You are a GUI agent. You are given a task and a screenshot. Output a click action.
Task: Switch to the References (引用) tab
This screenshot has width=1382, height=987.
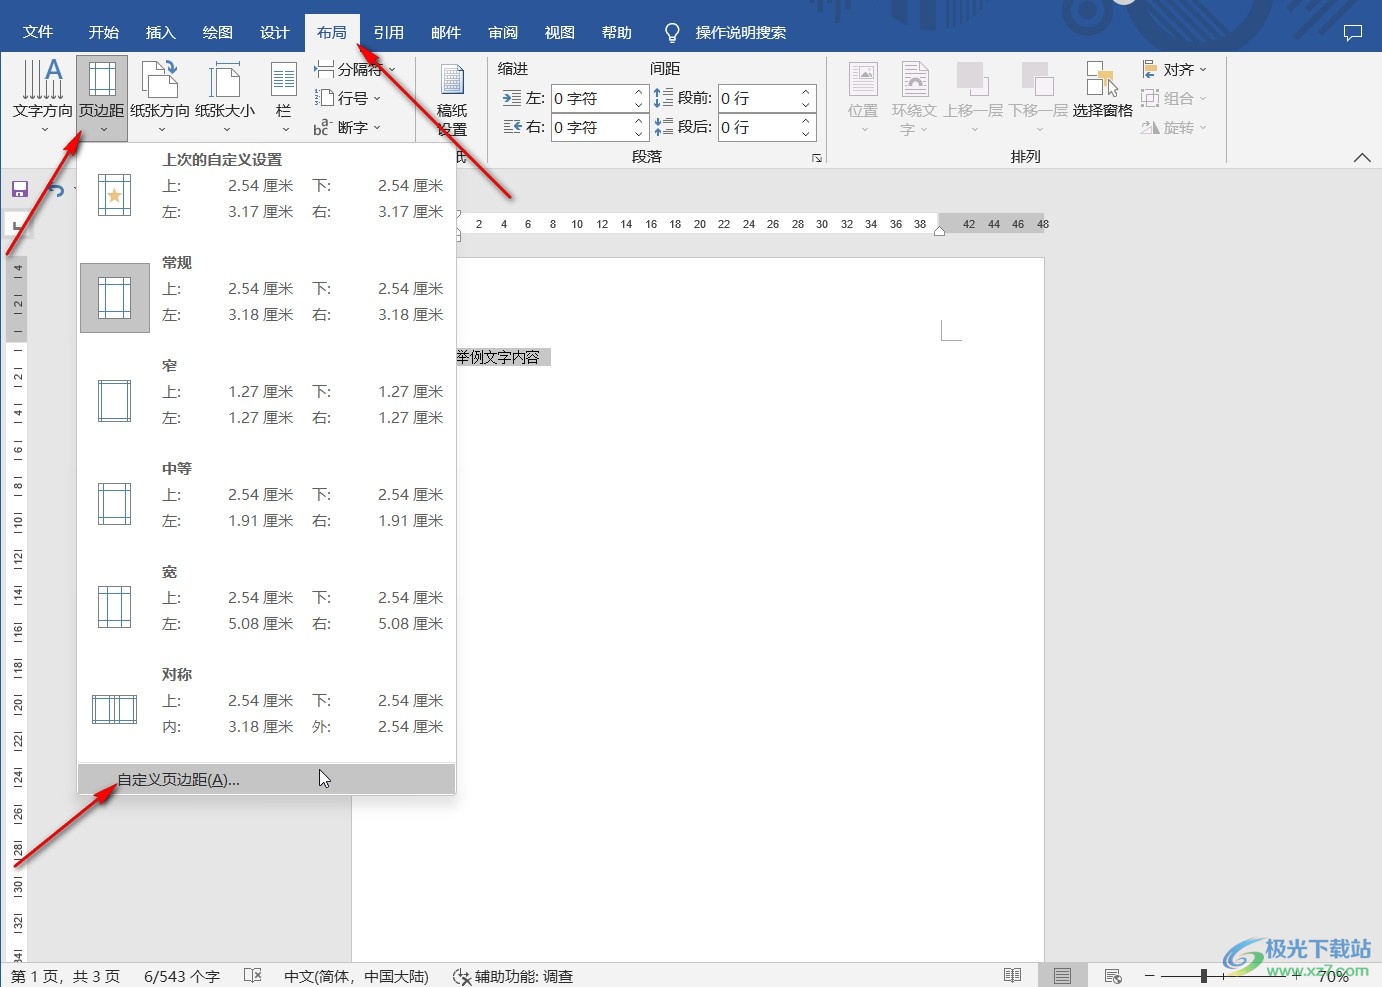(388, 32)
